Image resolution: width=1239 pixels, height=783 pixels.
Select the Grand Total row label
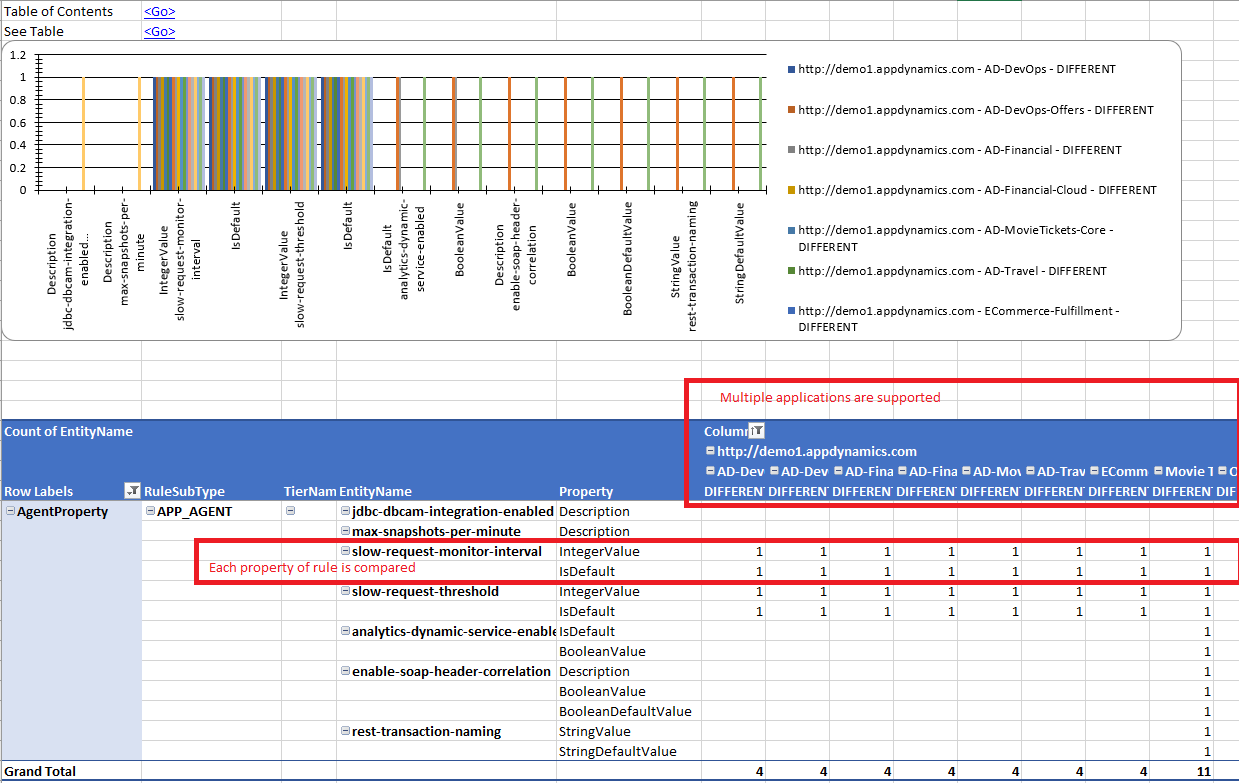pyautogui.click(x=40, y=771)
